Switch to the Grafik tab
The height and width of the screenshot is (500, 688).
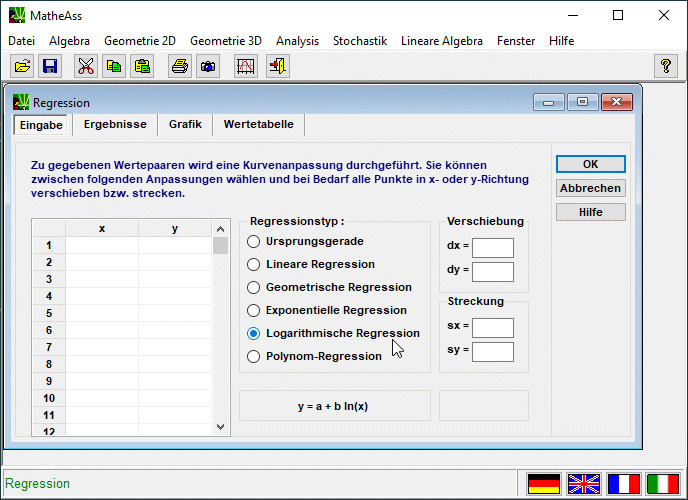click(185, 125)
